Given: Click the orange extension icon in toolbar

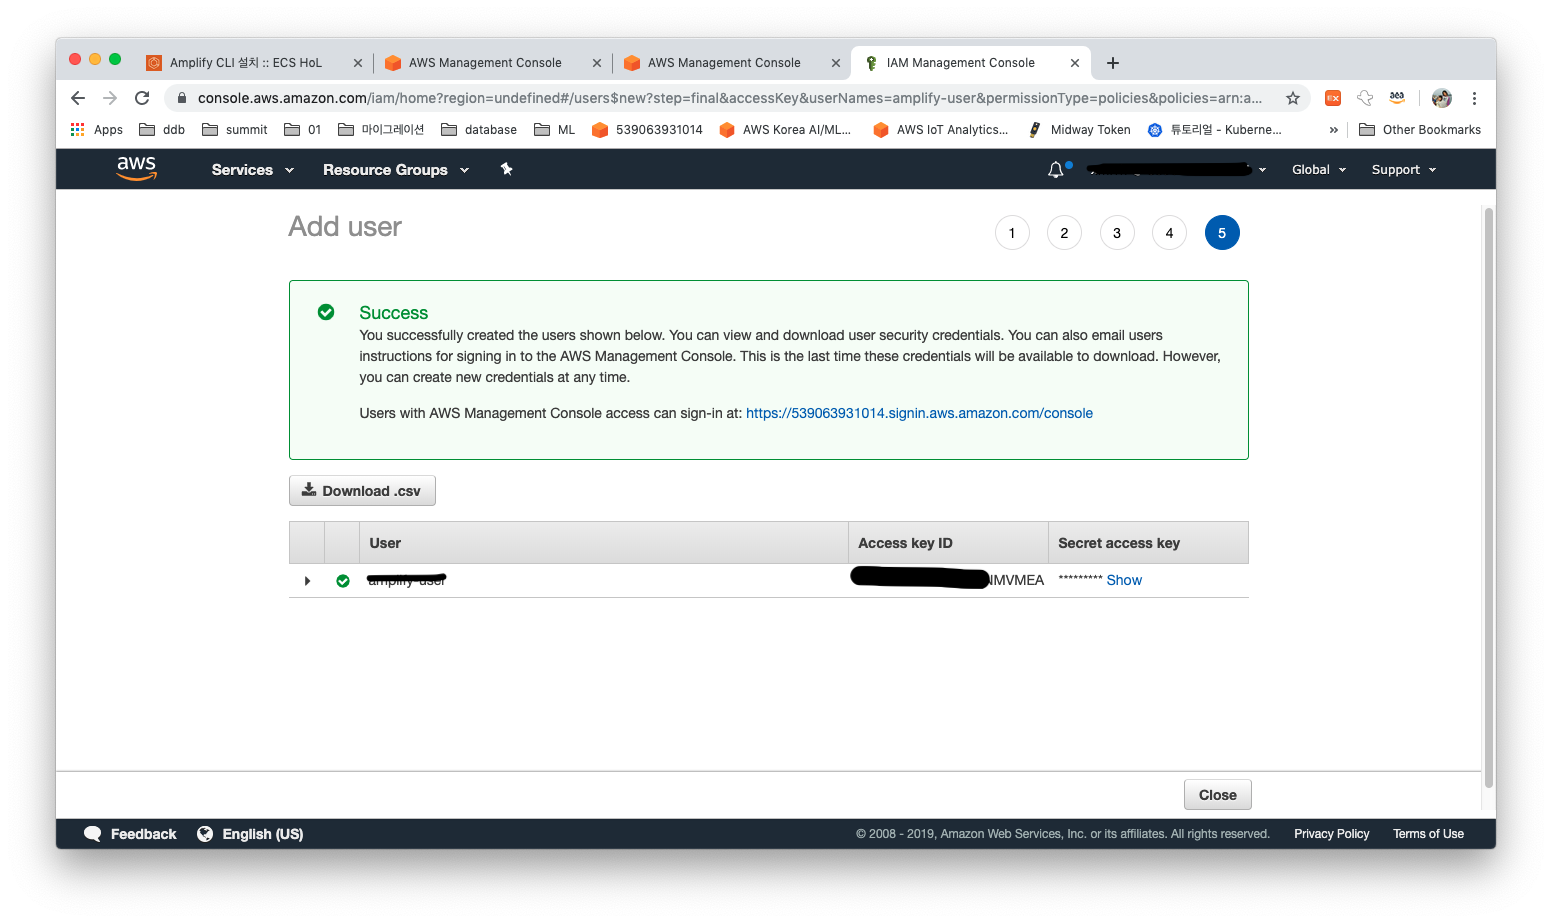Looking at the screenshot, I should pyautogui.click(x=1333, y=98).
